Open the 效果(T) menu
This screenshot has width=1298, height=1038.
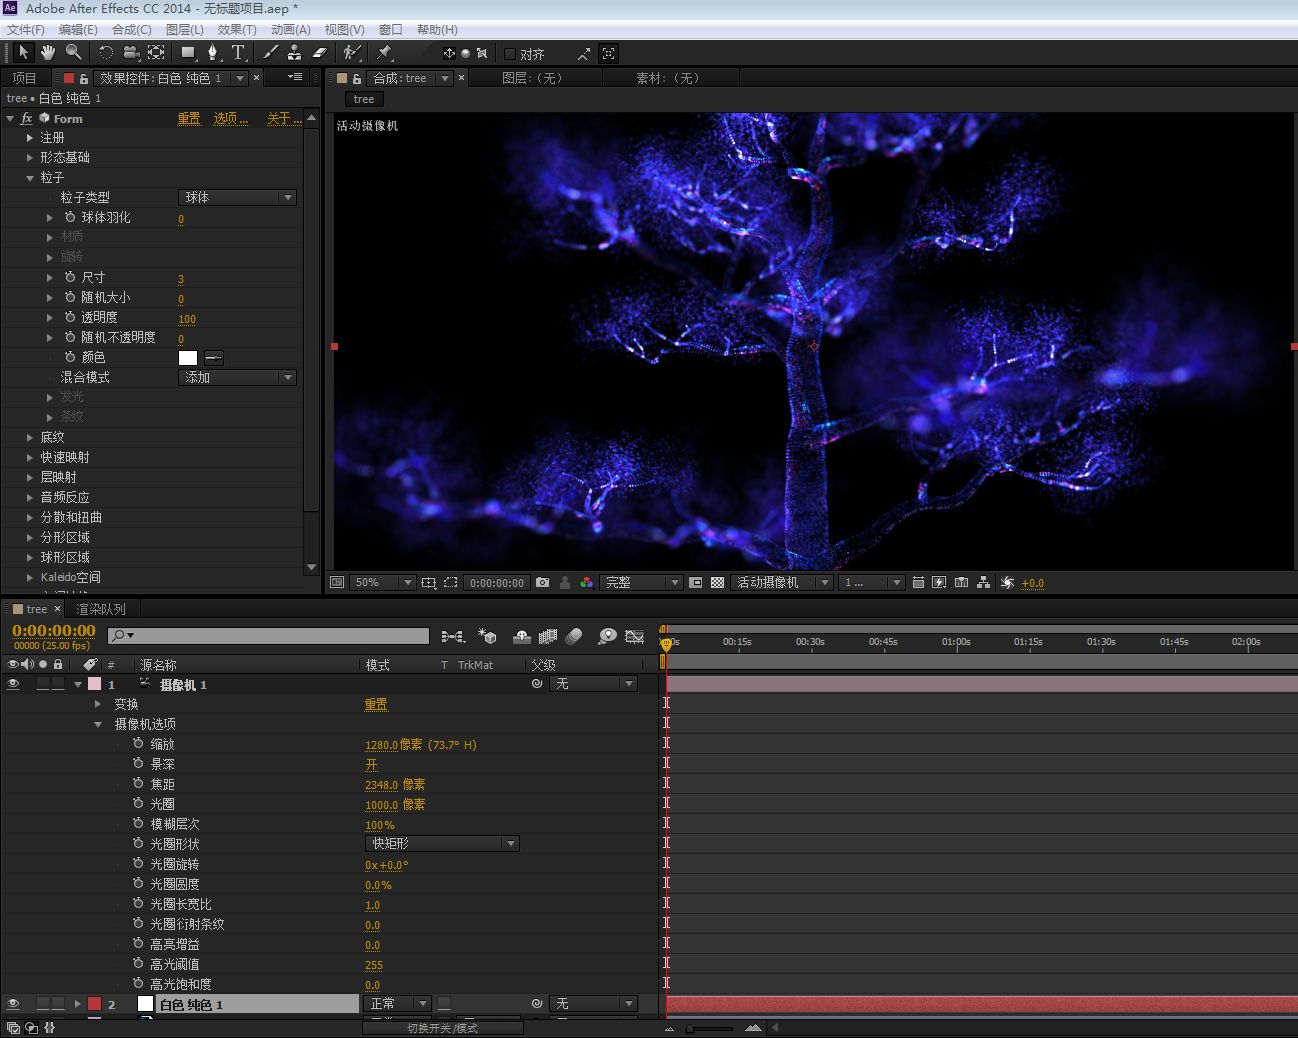click(236, 29)
